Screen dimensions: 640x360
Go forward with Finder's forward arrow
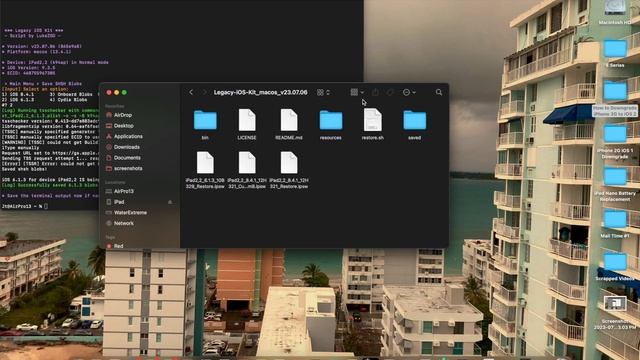(x=204, y=92)
